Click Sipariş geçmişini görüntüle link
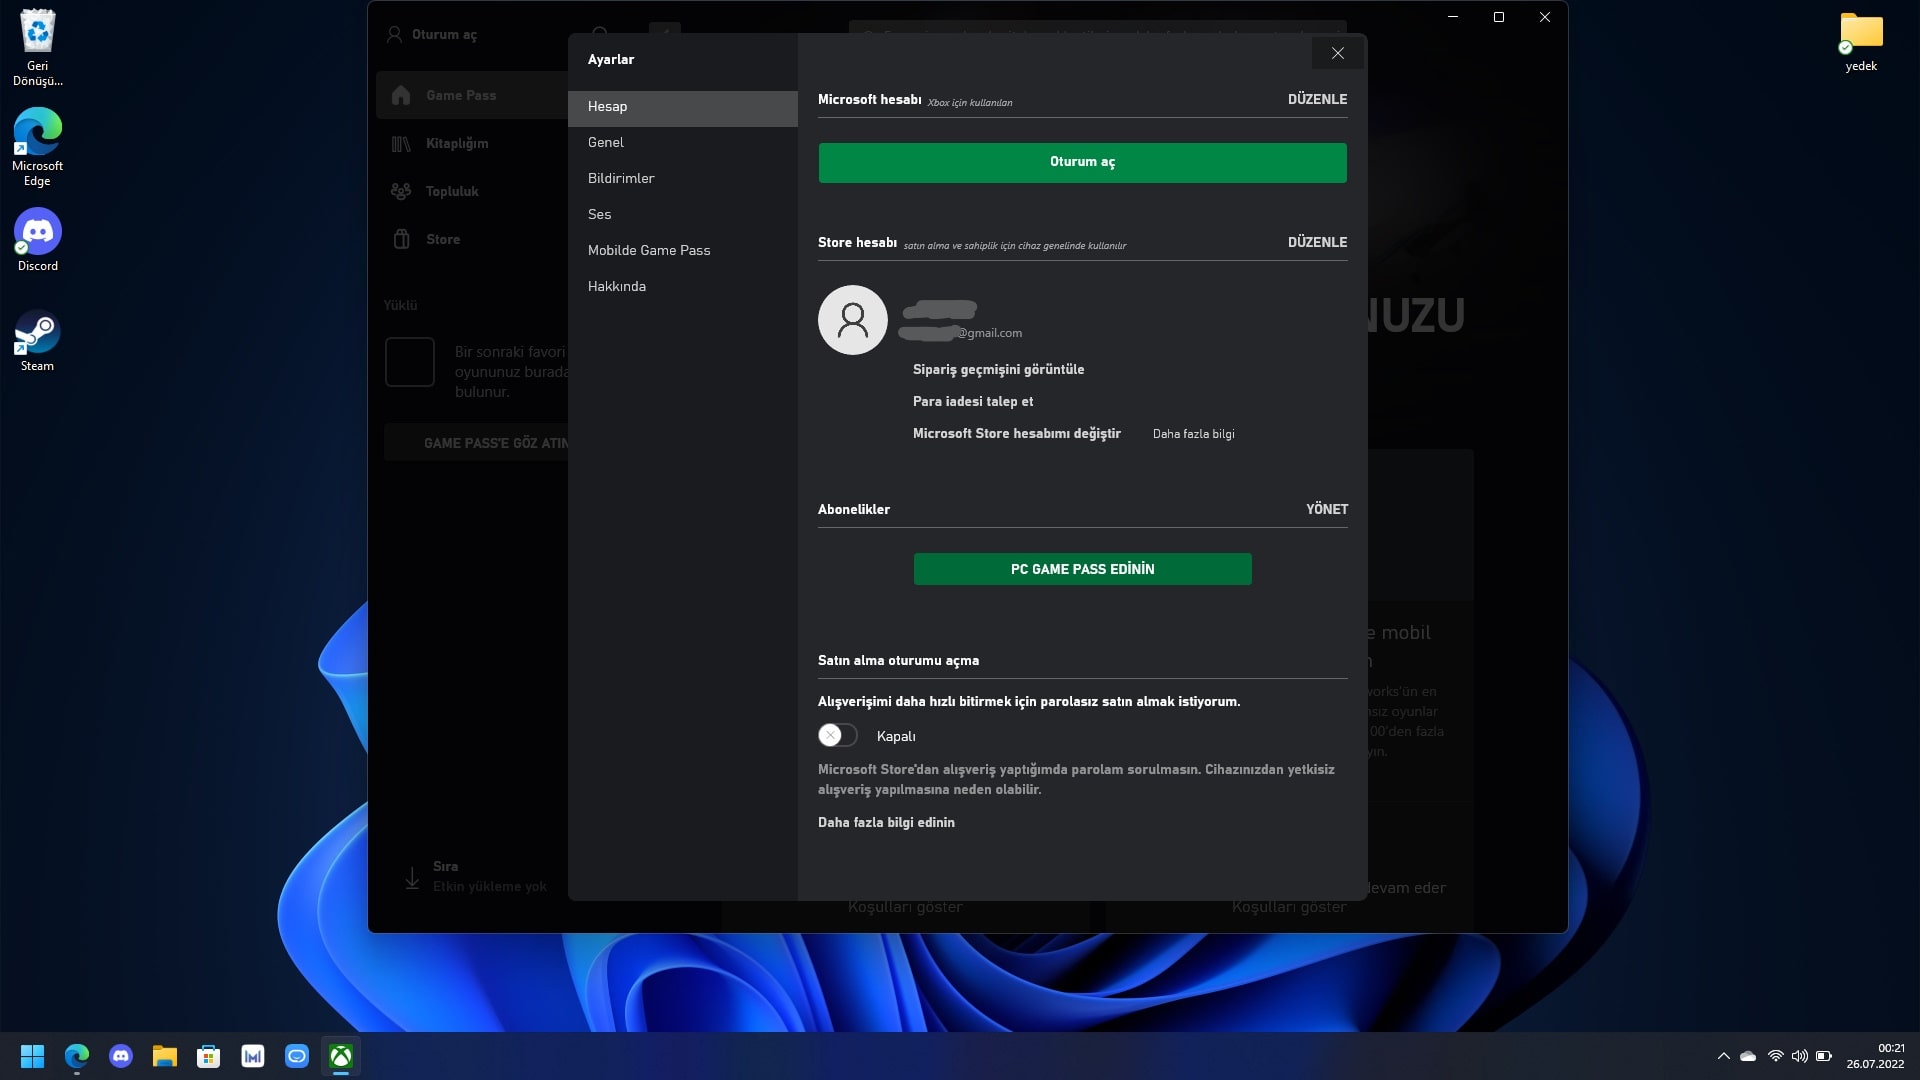This screenshot has width=1920, height=1080. pyautogui.click(x=998, y=370)
